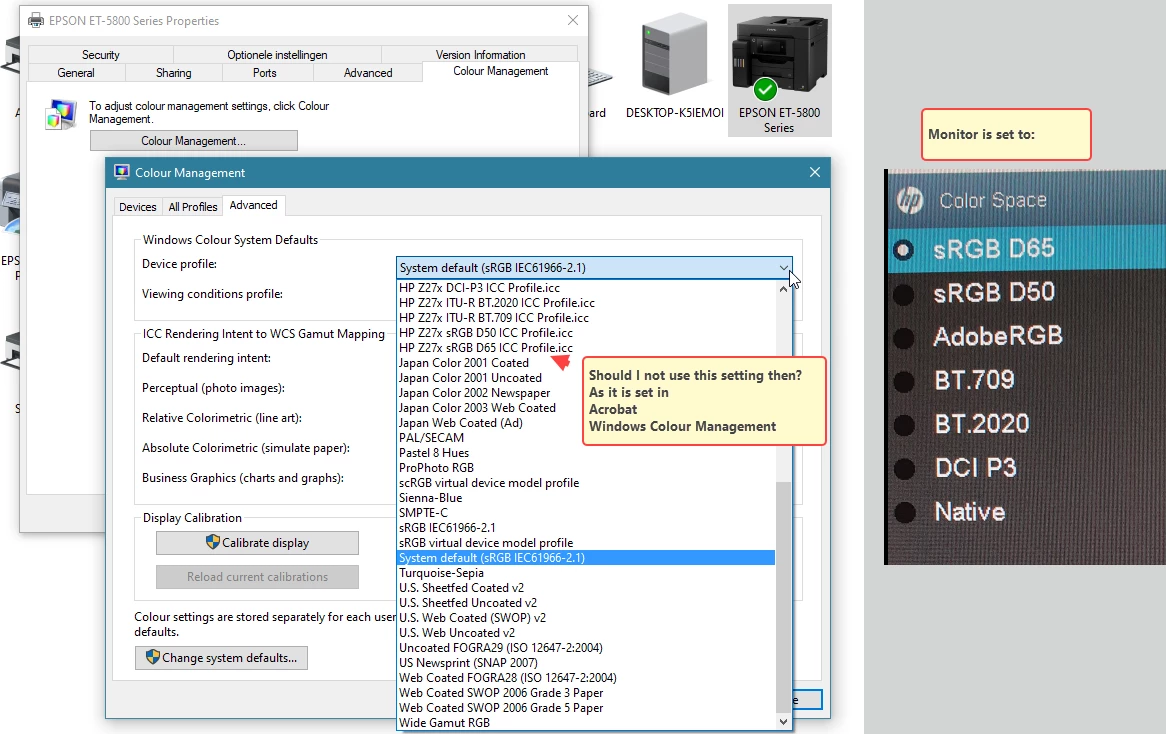Choose HP Z27x ITU-R BT.709 ICC Profile.icc
The height and width of the screenshot is (734, 1166).
(x=586, y=318)
